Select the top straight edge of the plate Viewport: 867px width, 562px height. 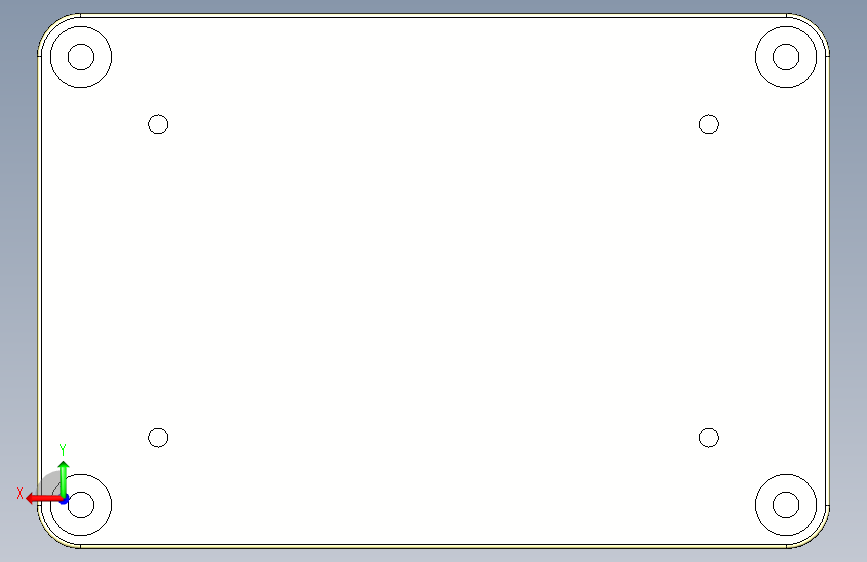coord(434,15)
